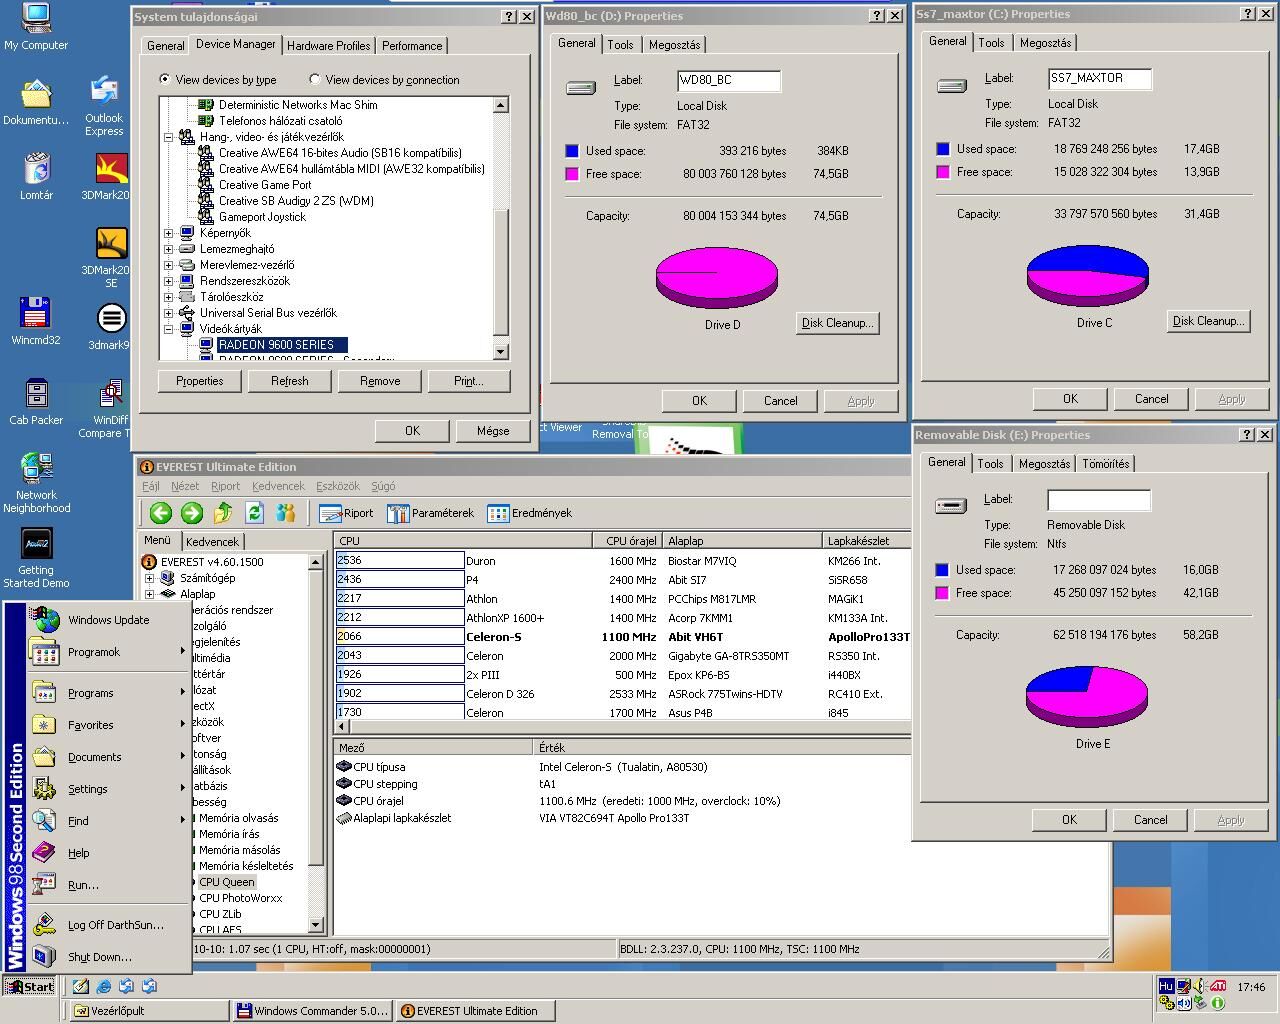Select CPU PhotoWorxx in EVEREST tree
The height and width of the screenshot is (1024, 1280).
coord(240,898)
